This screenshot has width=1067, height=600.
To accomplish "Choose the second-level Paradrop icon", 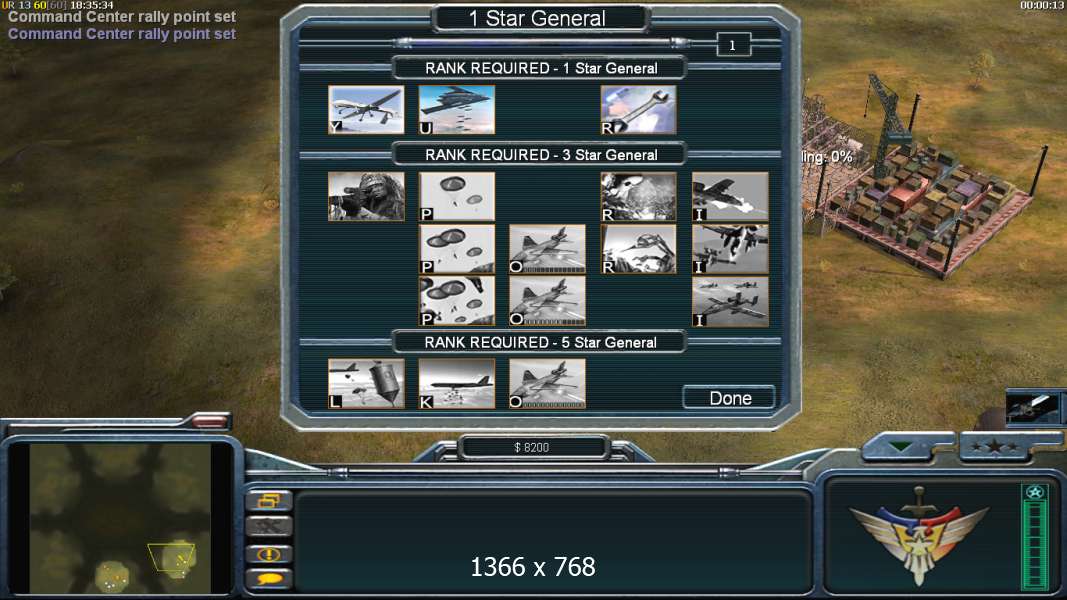I will 457,249.
